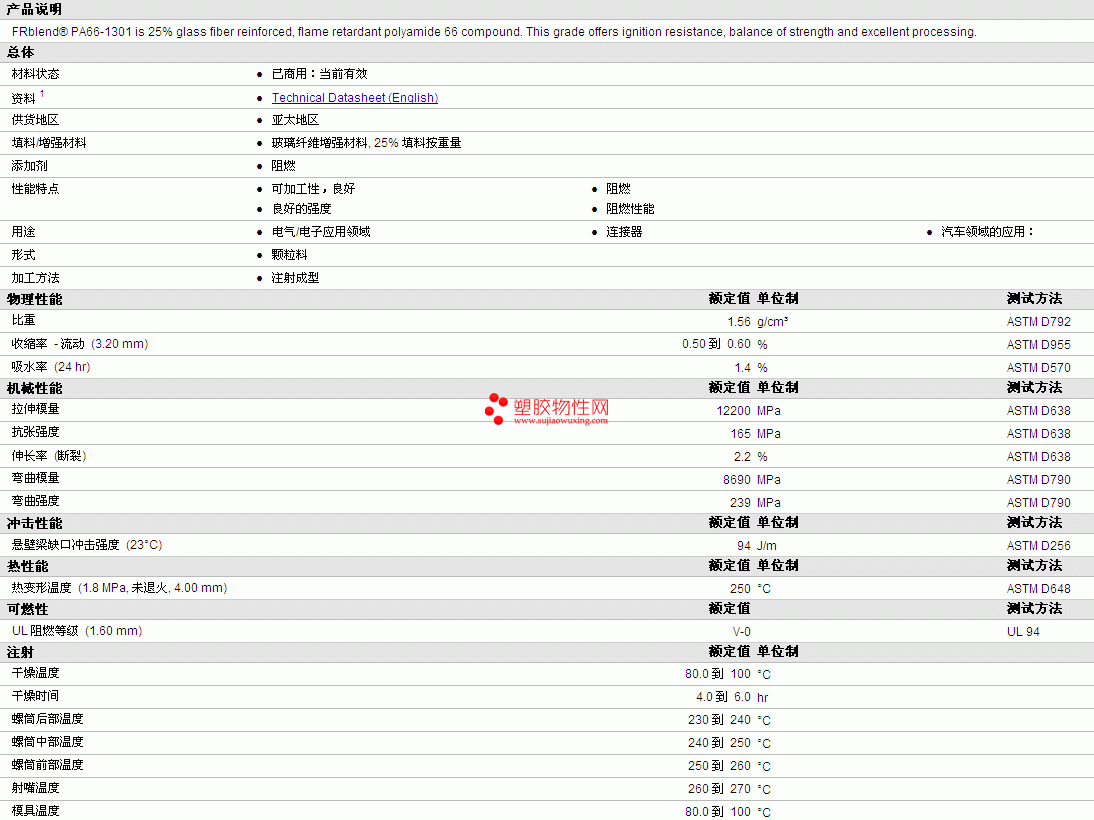This screenshot has width=1094, height=820.
Task: Click UL 94 test method
Action: click(x=1023, y=632)
